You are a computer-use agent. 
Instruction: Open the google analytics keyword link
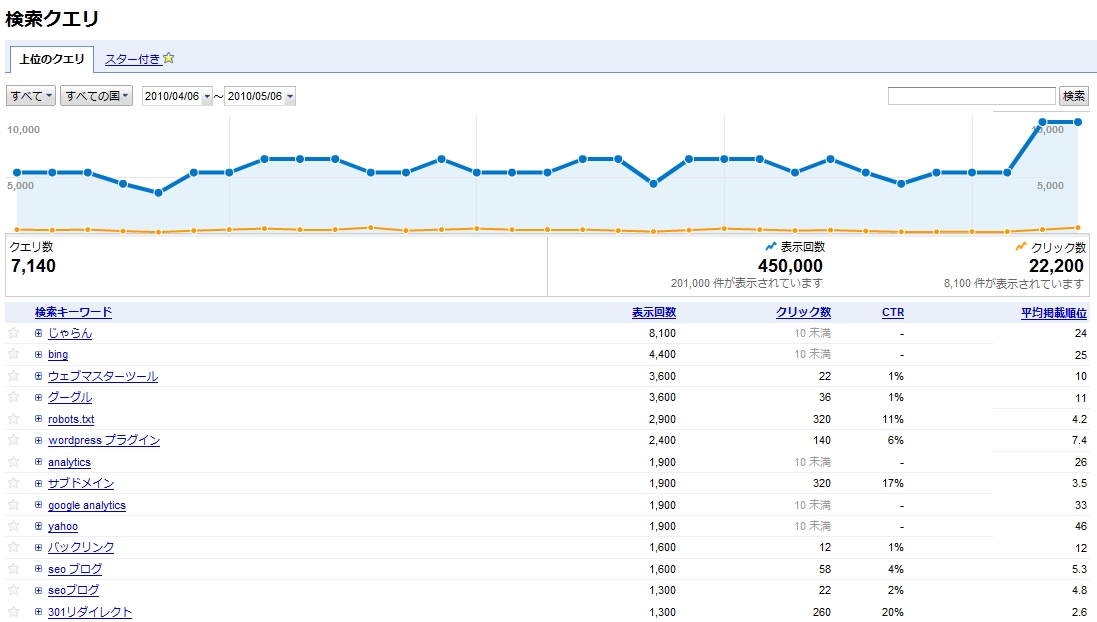(x=87, y=505)
